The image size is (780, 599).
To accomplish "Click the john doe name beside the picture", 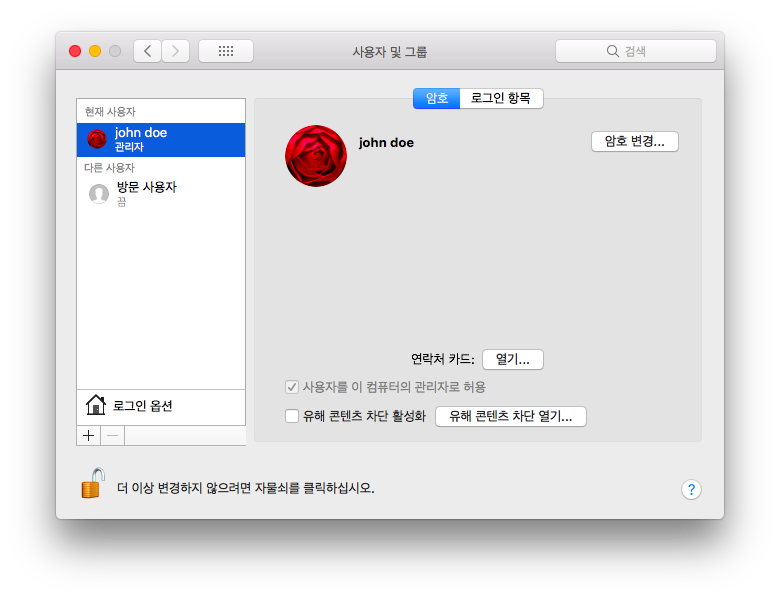I will [386, 143].
